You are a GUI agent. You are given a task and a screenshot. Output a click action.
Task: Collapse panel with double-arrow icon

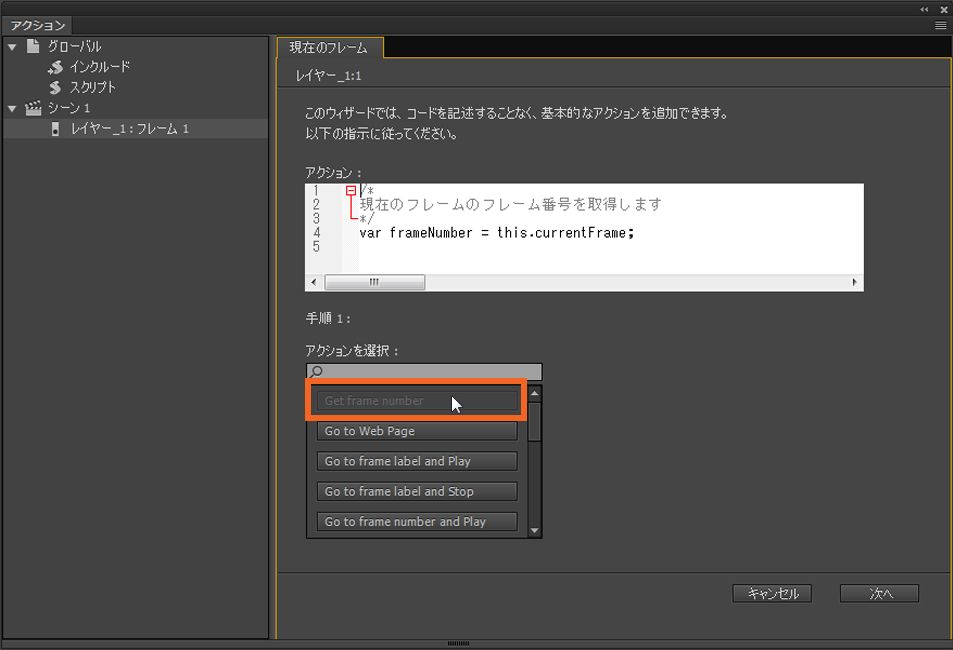(924, 9)
